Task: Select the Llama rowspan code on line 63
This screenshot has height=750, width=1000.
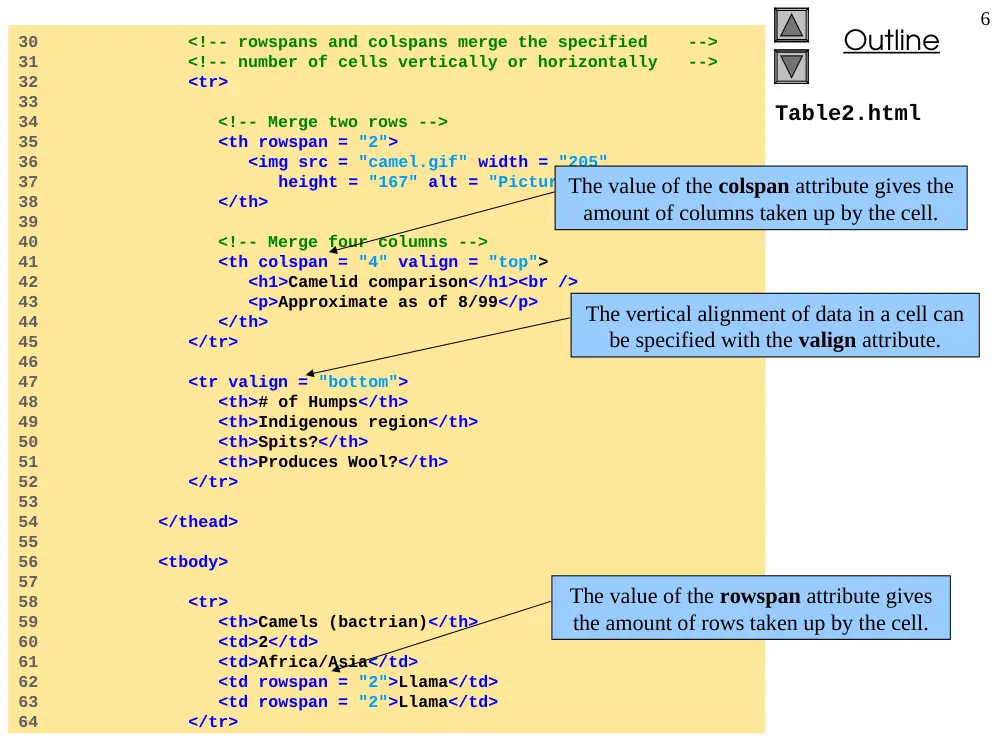Action: click(358, 702)
